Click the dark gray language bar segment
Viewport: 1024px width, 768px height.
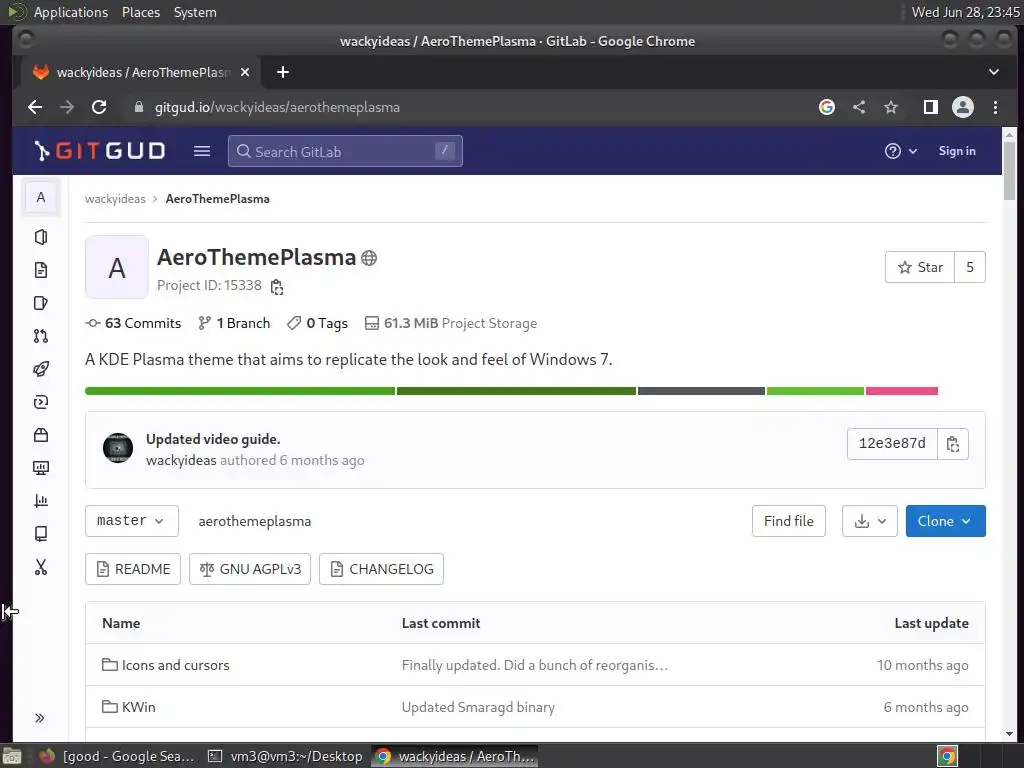(701, 391)
